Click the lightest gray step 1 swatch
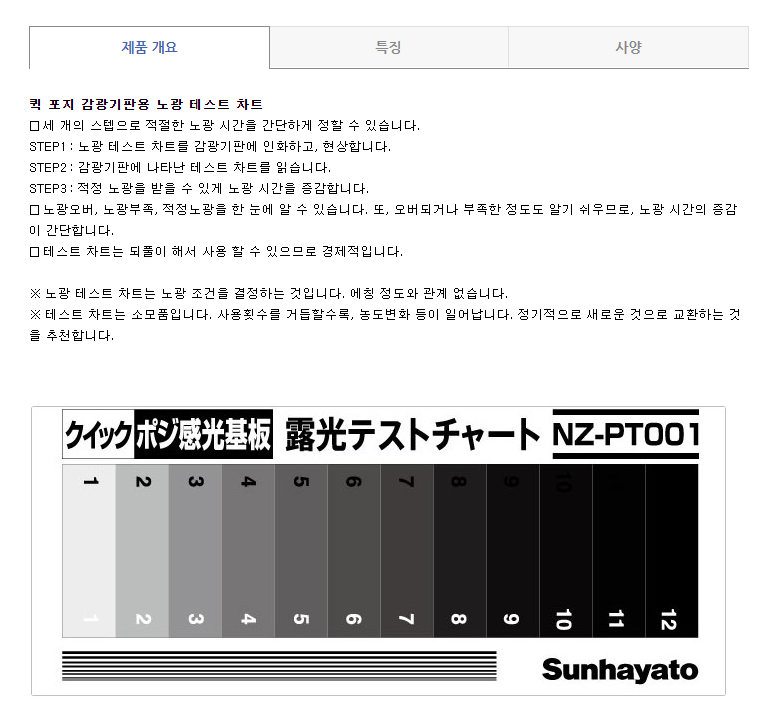 click(x=89, y=550)
